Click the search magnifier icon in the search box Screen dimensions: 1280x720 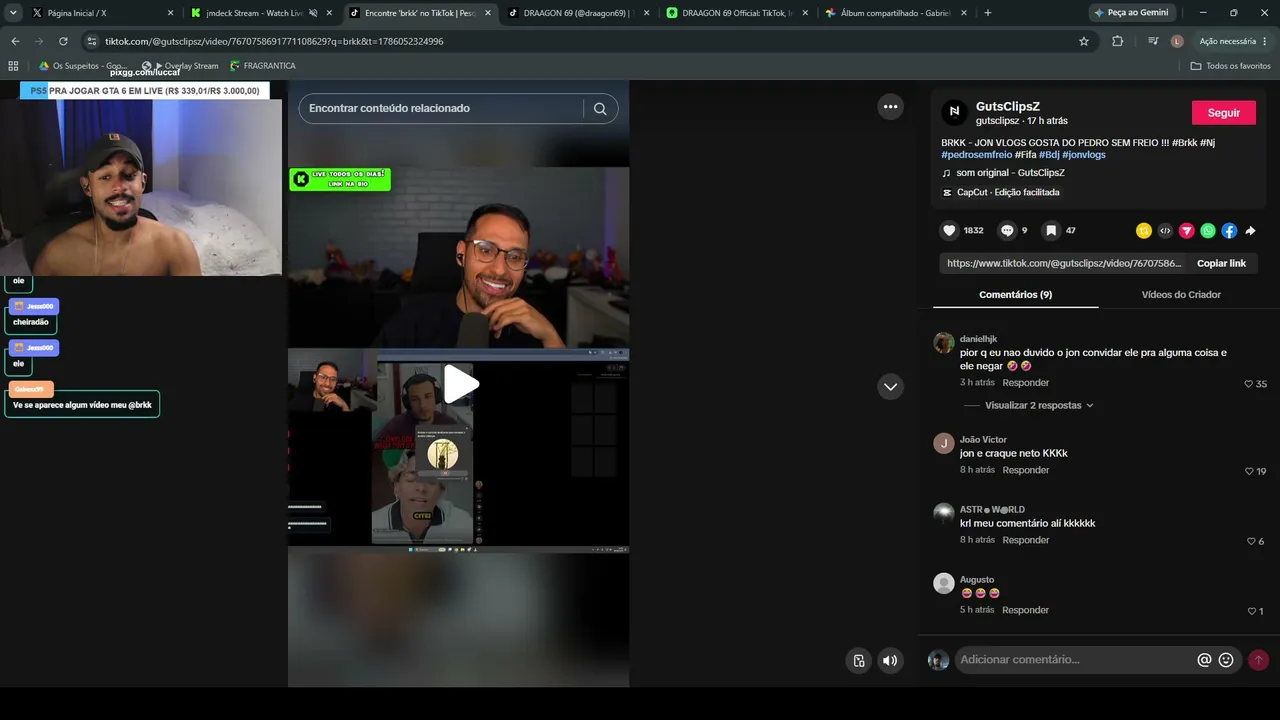tap(600, 109)
